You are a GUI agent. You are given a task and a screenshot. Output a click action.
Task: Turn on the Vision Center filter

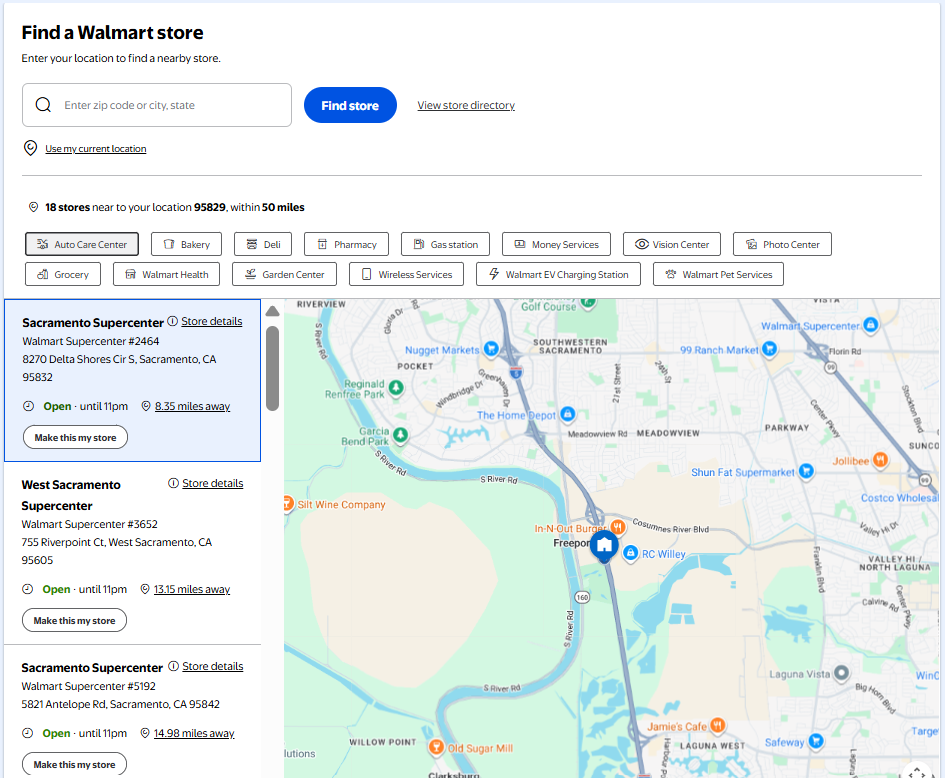(671, 244)
